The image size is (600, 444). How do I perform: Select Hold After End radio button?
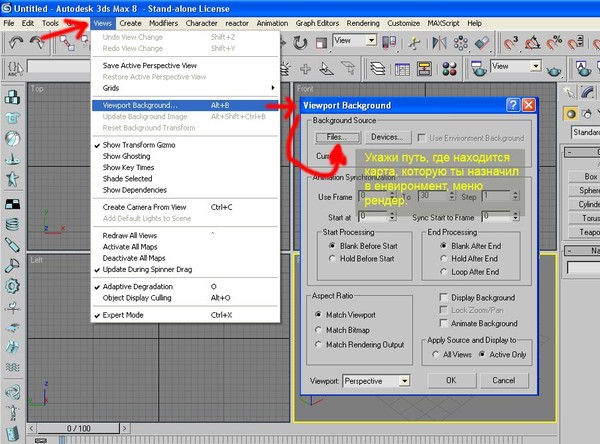pyautogui.click(x=443, y=259)
